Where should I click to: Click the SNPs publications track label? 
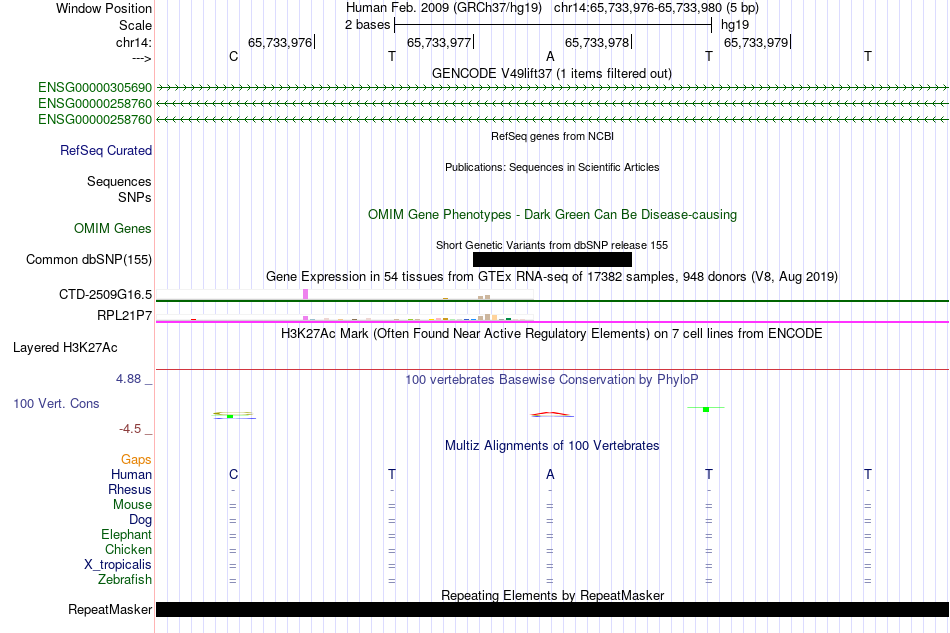[x=135, y=197]
